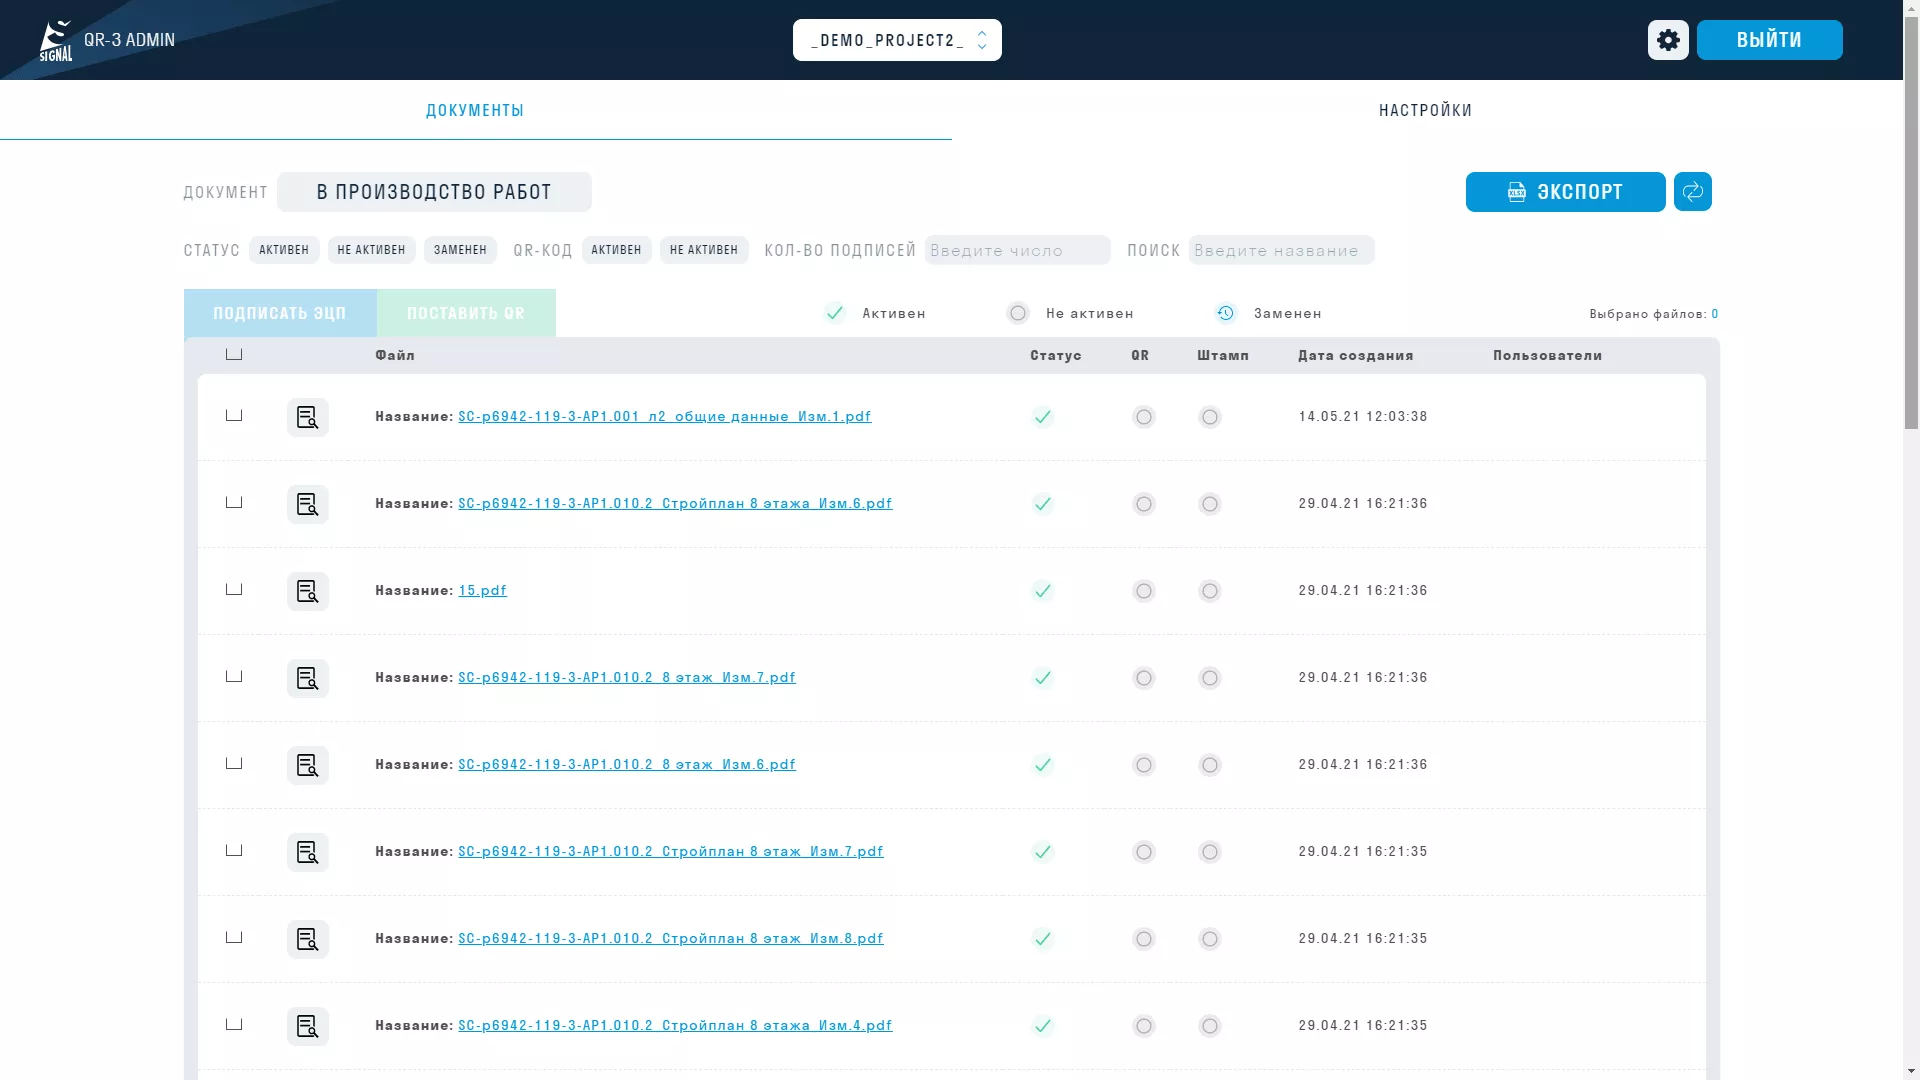
Task: Click the Активен checkmark legend icon
Action: [x=835, y=313]
